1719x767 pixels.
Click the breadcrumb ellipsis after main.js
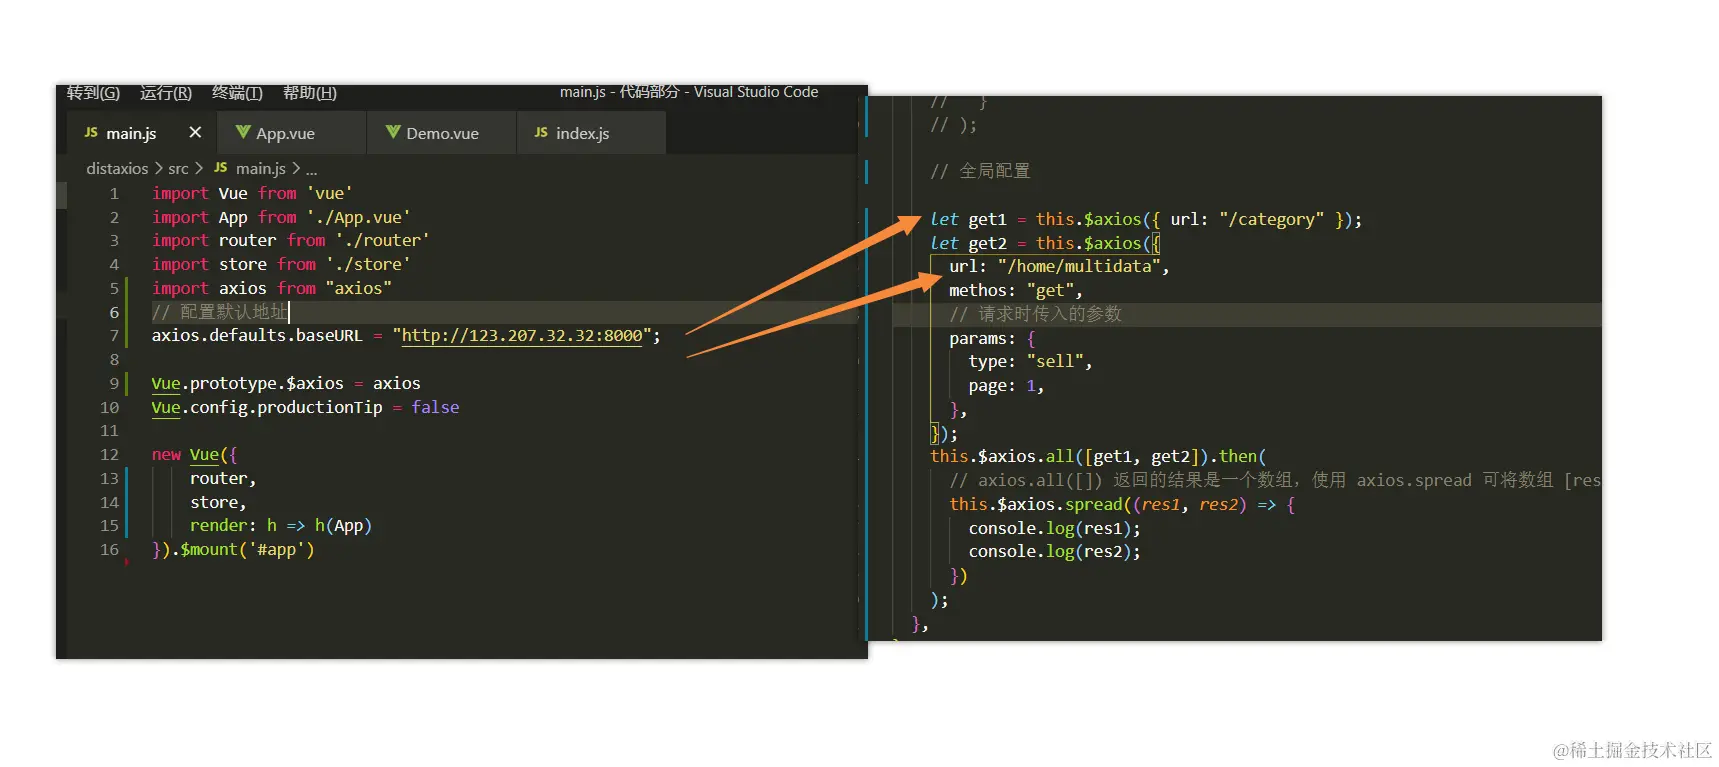(x=311, y=169)
